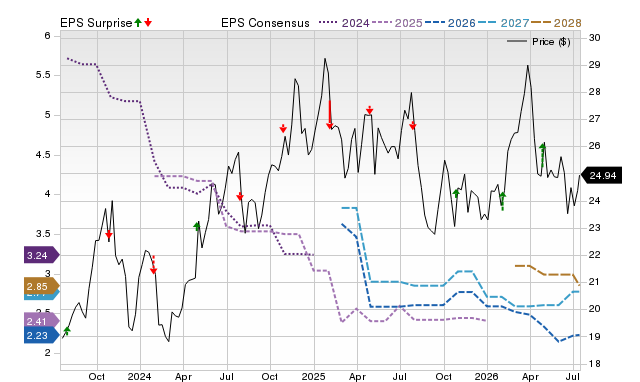Select the green dotted beat arrow after Apr 2026

[542, 155]
